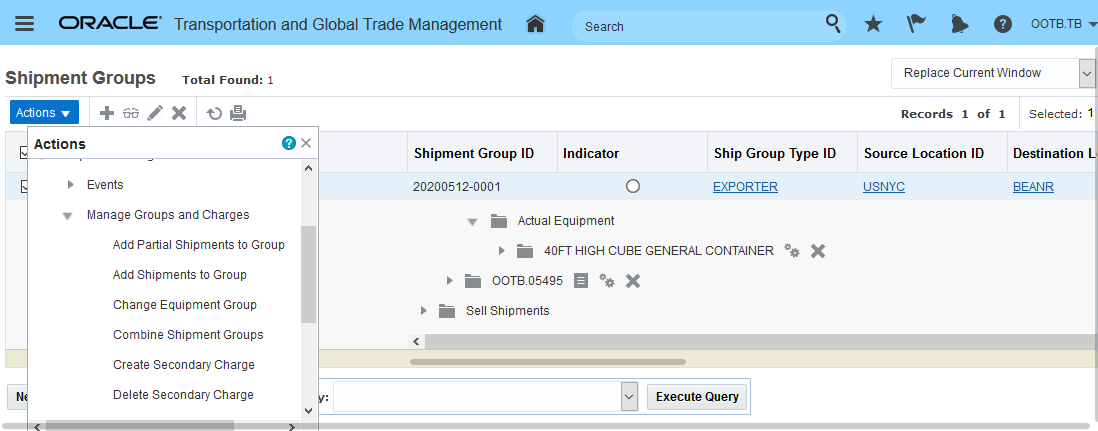Click the Refresh toolbar icon
Viewport: 1098px width, 431px height.
click(214, 113)
